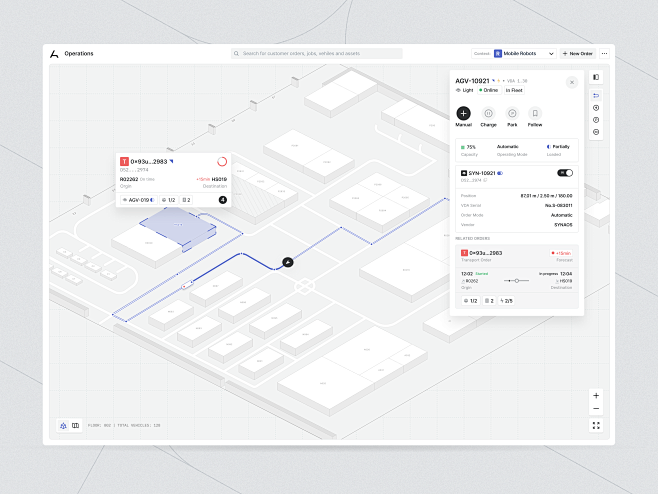
Task: Zoom in on the map
Action: (596, 395)
